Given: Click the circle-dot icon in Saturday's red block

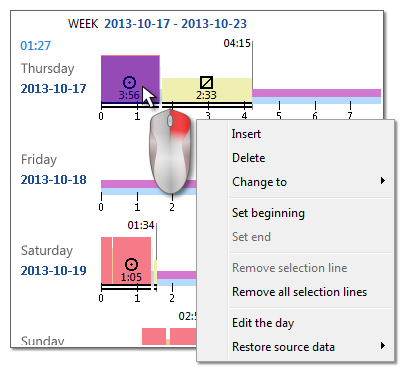Looking at the screenshot, I should click(x=131, y=264).
